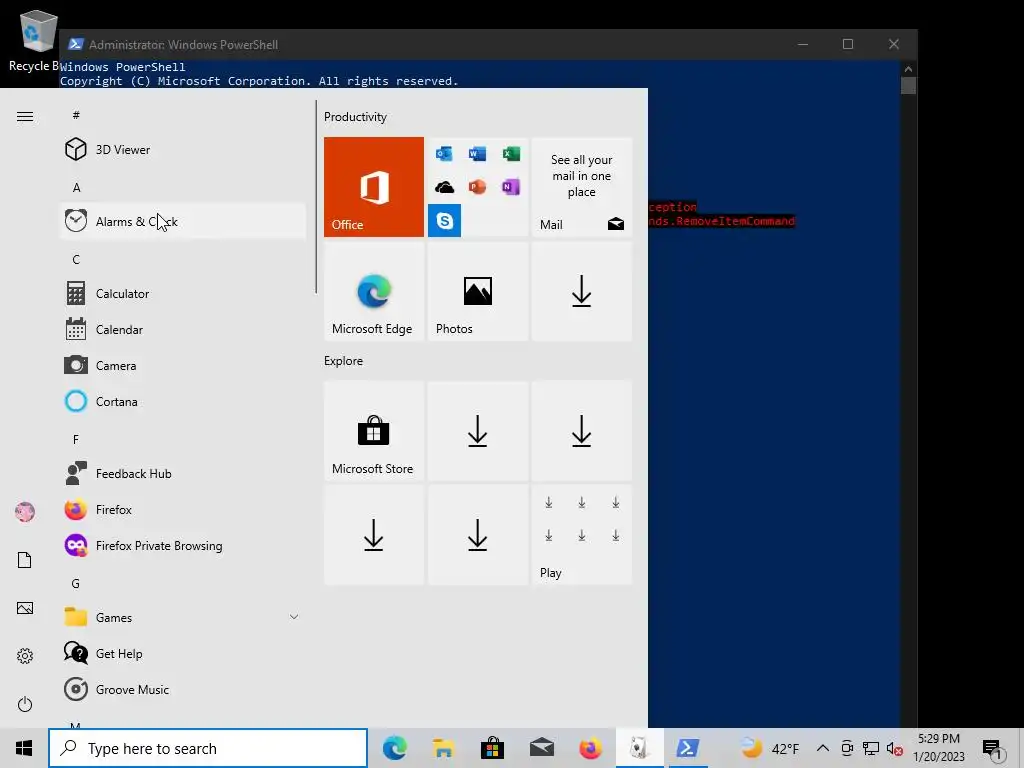
Task: Open Firefox Private Browsing
Action: [x=183, y=545]
